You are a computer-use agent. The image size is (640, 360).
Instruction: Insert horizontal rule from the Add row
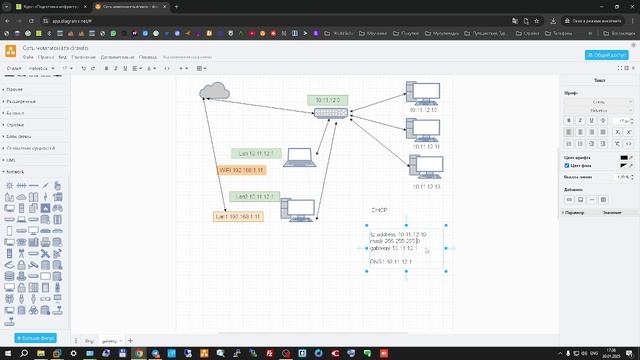pos(592,200)
